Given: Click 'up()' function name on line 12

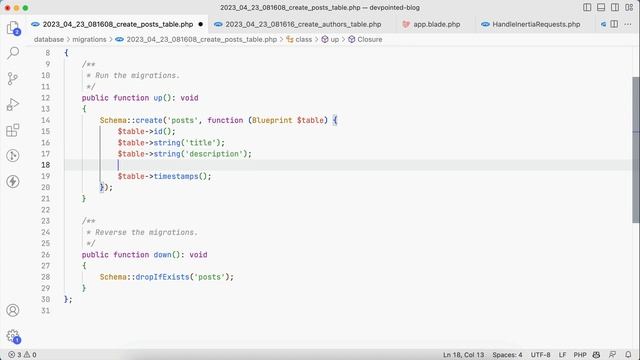Looking at the screenshot, I should click(162, 98).
